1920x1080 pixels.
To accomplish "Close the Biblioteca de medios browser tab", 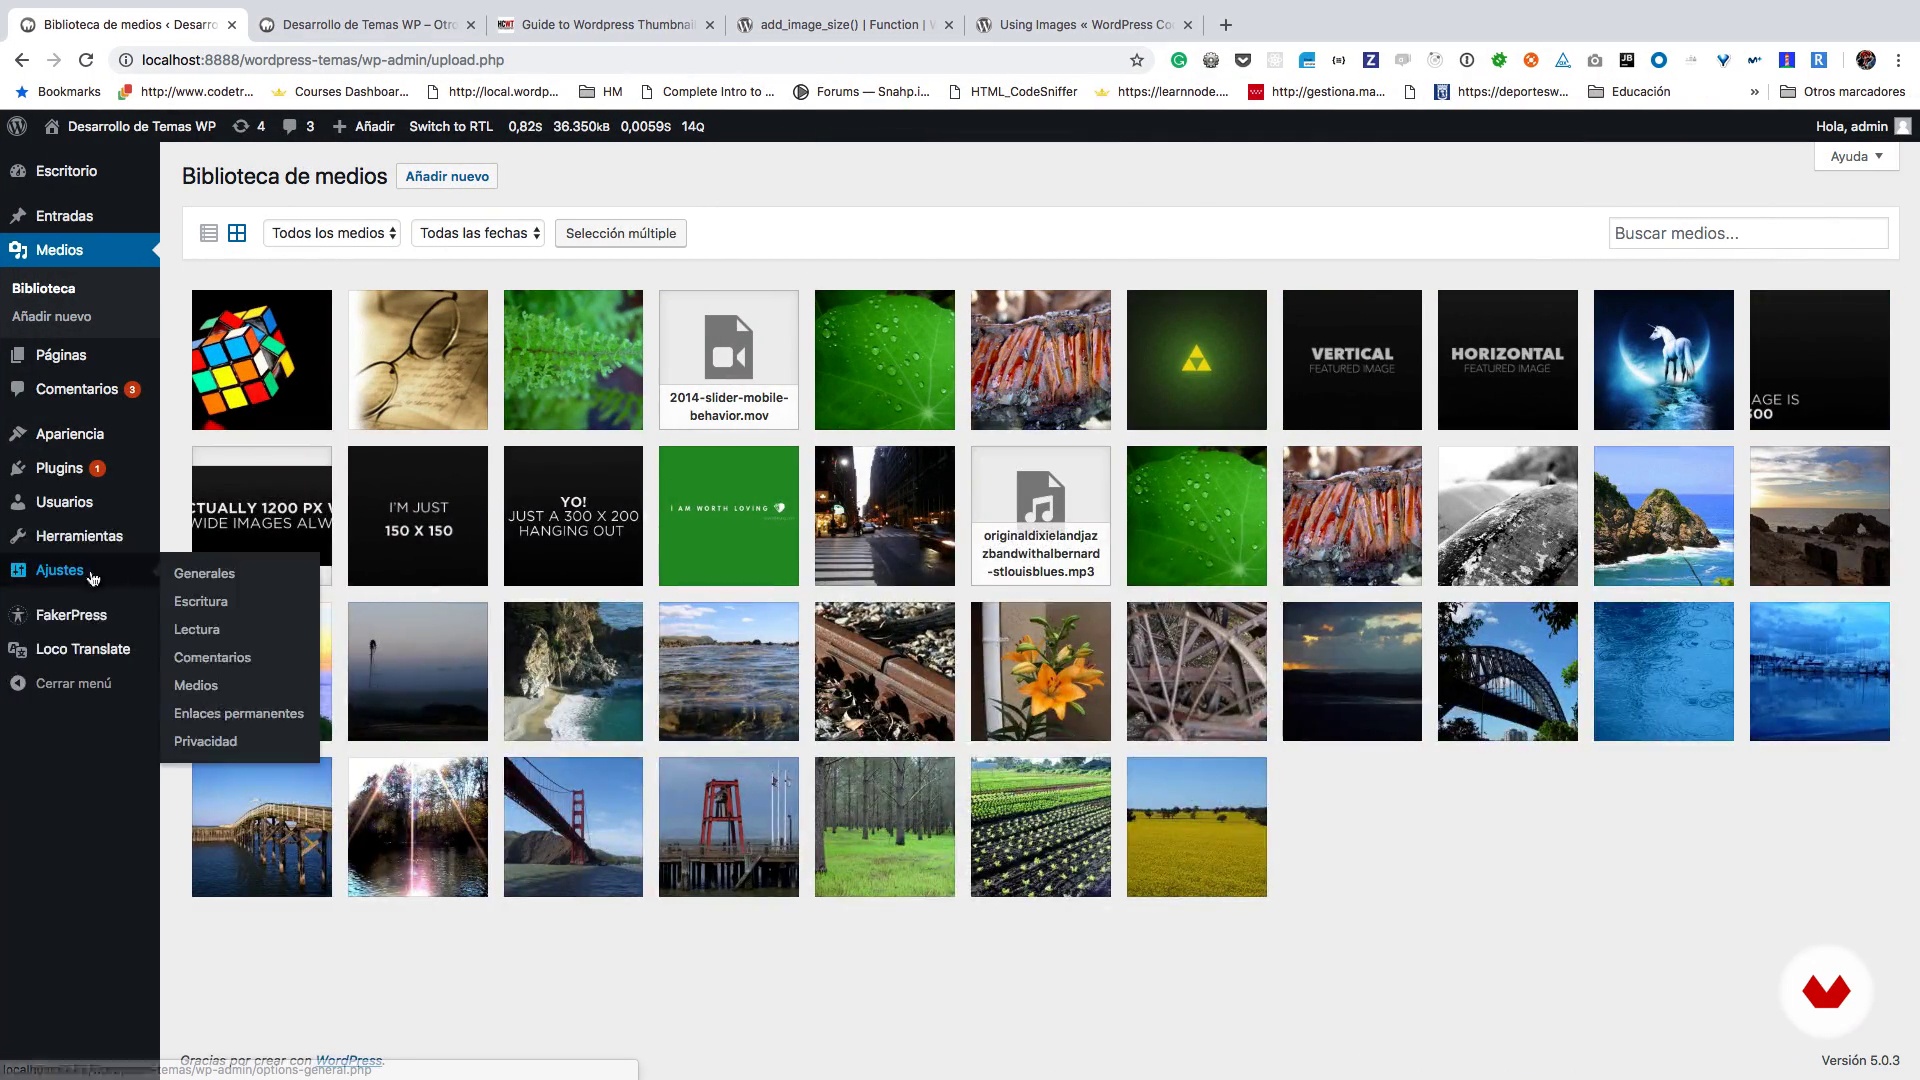I will point(232,25).
